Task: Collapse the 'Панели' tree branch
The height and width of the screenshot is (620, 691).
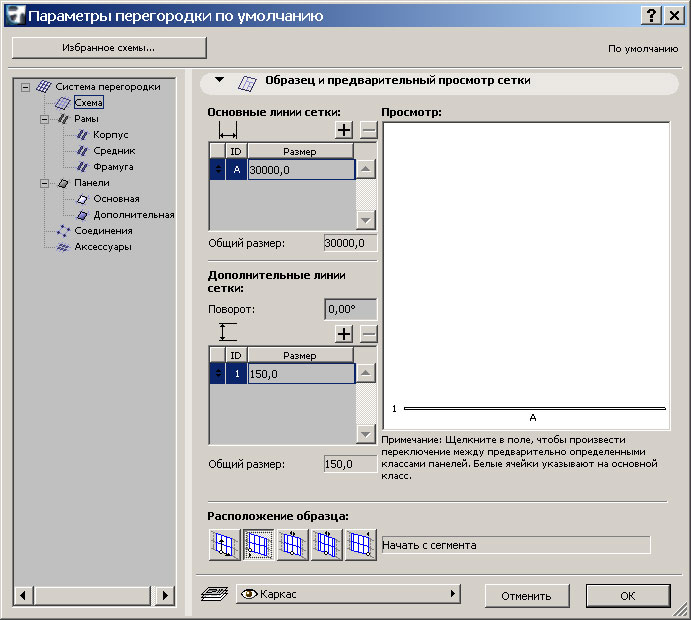Action: pos(45,183)
